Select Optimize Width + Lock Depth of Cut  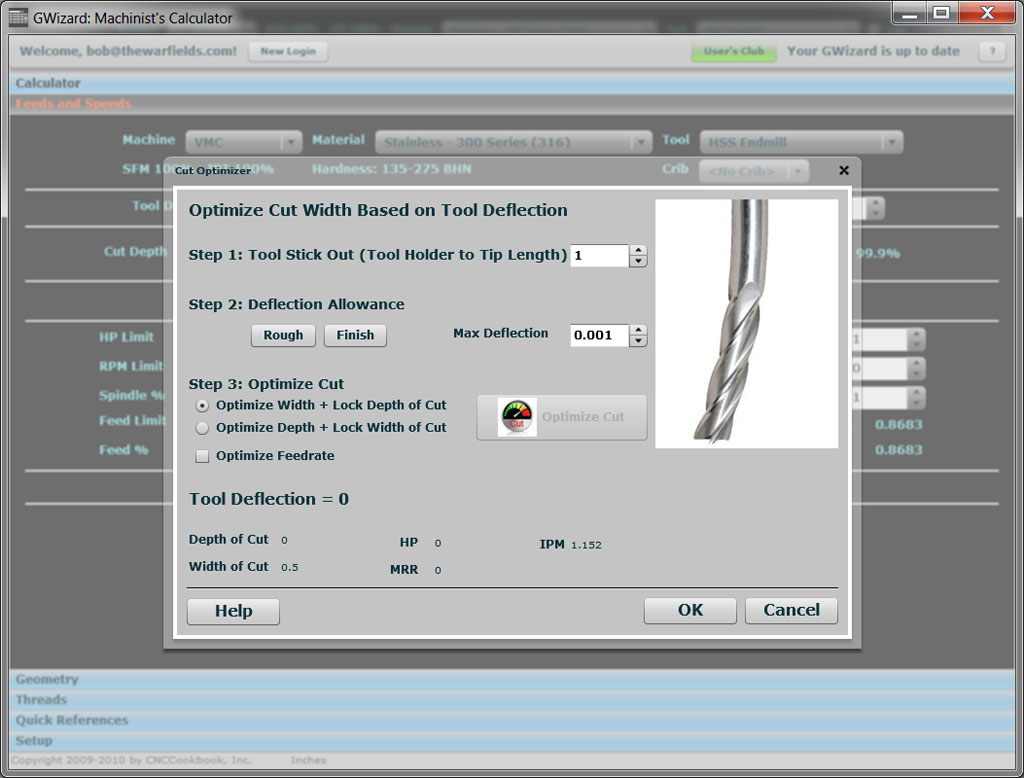(x=202, y=405)
